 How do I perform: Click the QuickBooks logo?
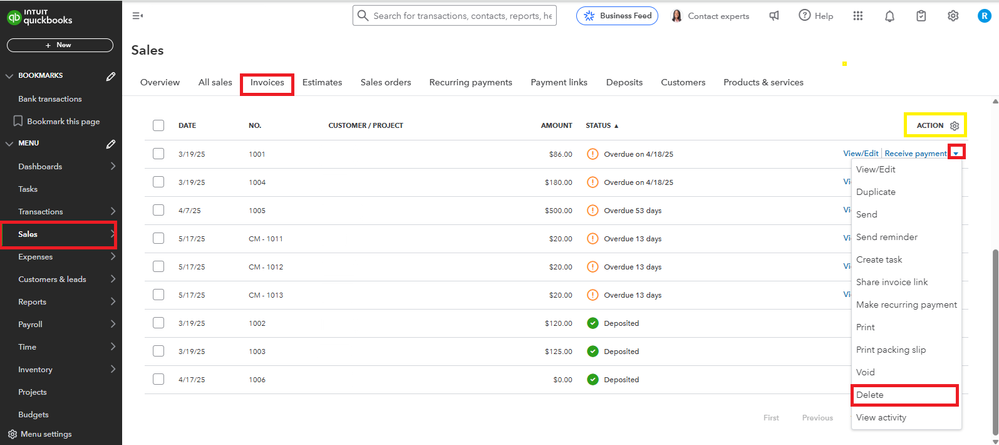point(40,17)
